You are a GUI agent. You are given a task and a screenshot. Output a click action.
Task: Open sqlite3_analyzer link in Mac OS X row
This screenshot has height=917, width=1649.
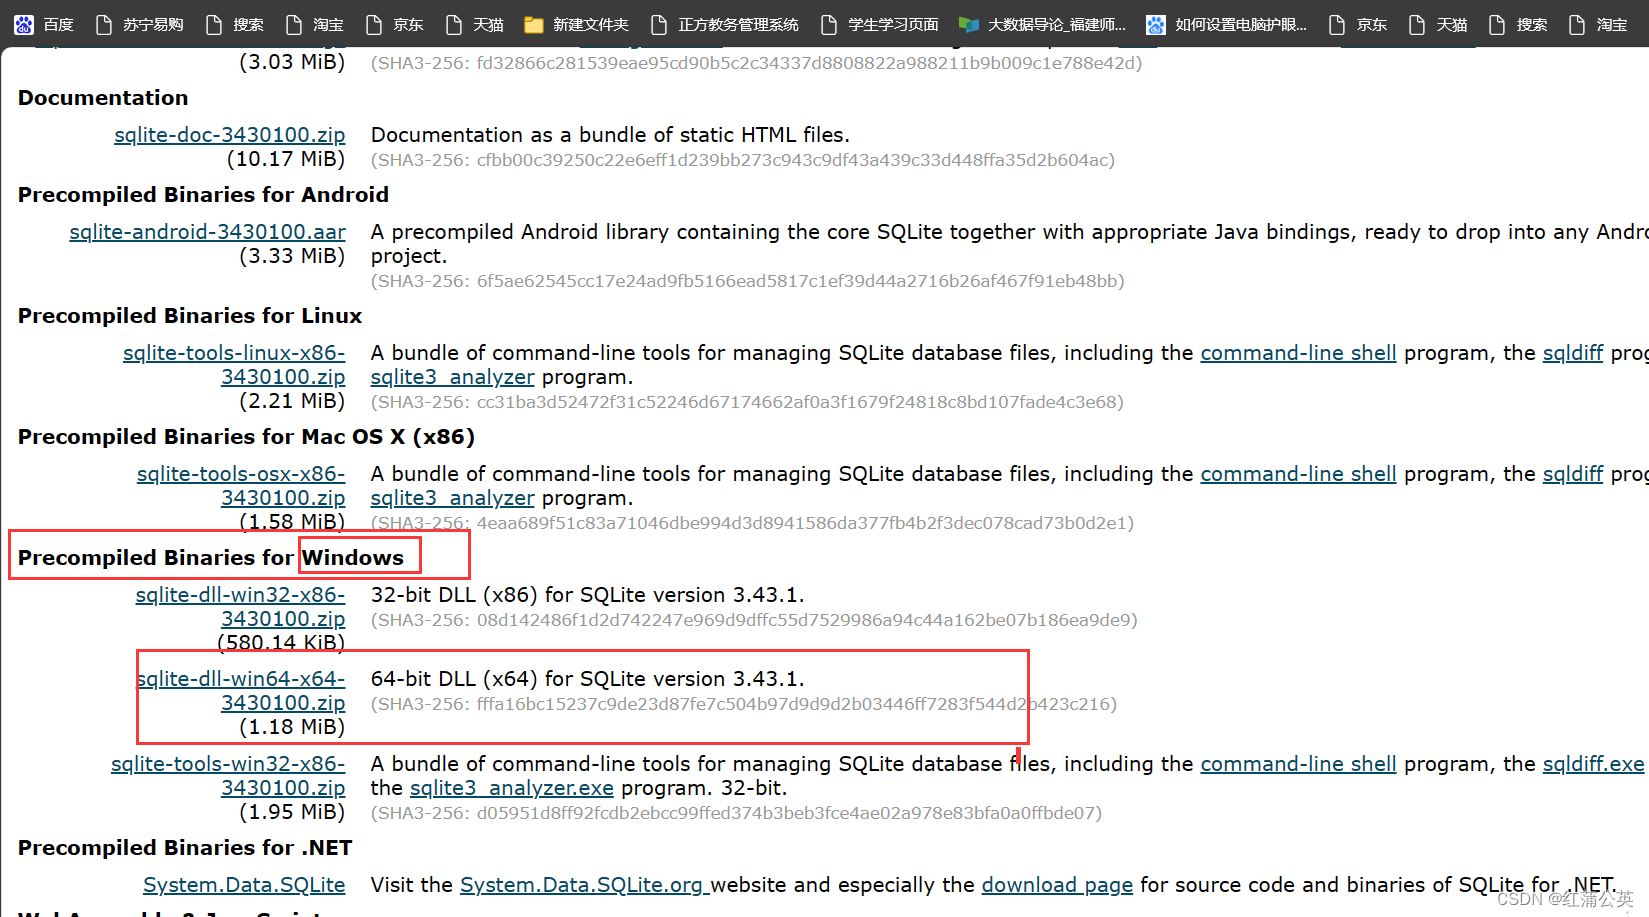(x=452, y=498)
